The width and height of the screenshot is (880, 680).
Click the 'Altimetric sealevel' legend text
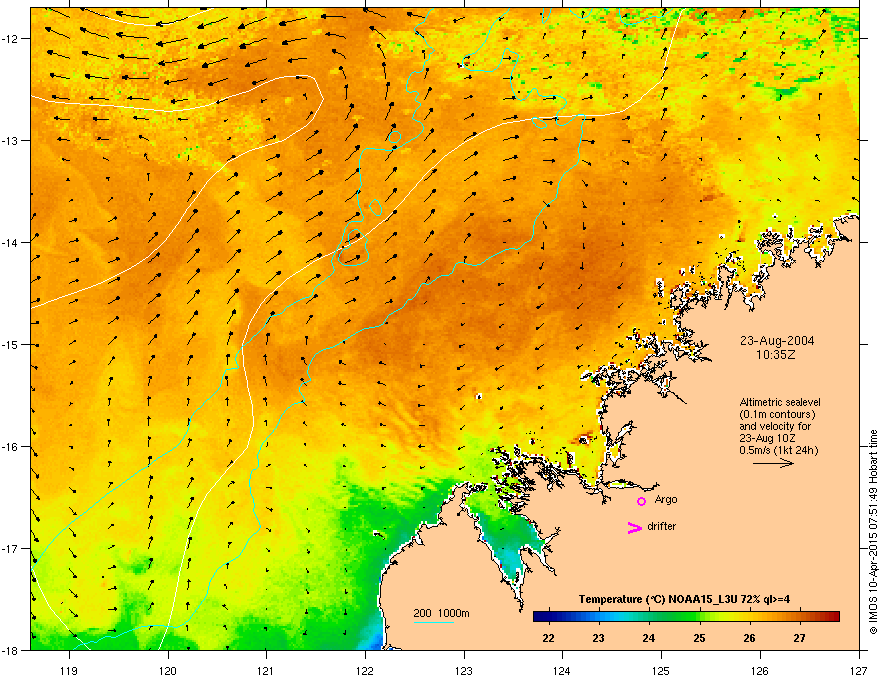coord(780,402)
